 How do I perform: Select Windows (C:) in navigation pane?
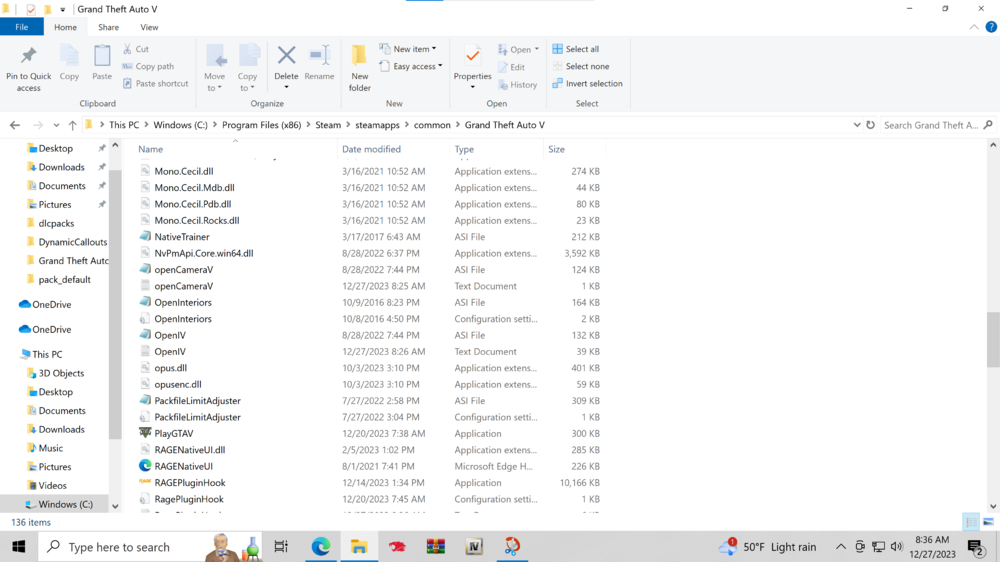[x=65, y=504]
